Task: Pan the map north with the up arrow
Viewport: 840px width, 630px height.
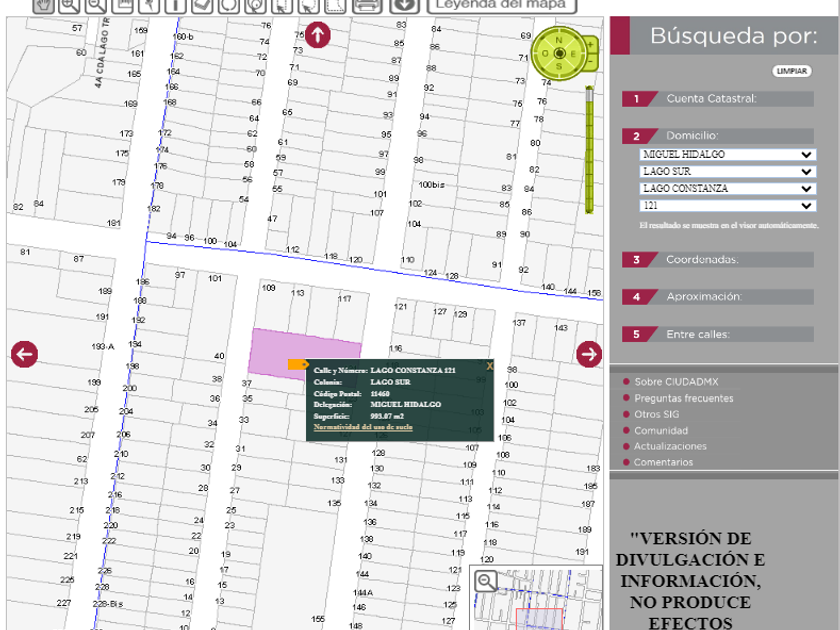Action: coord(317,36)
